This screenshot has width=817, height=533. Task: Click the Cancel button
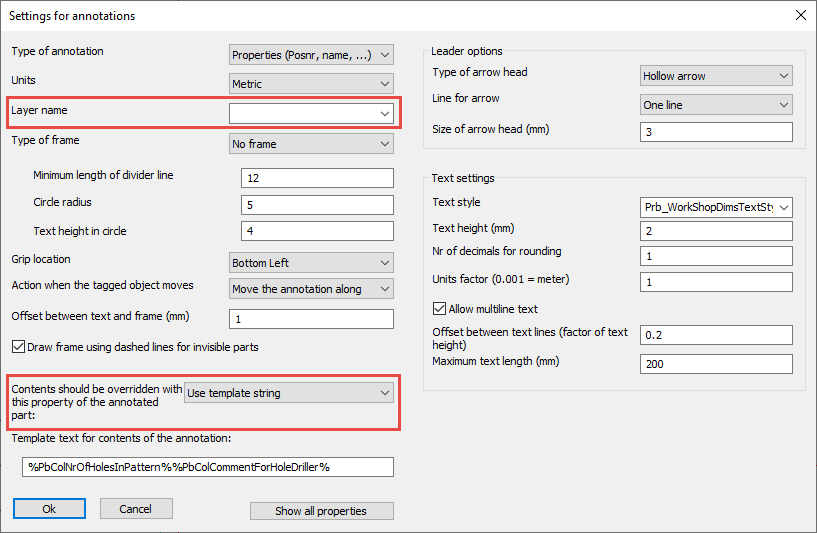(136, 509)
